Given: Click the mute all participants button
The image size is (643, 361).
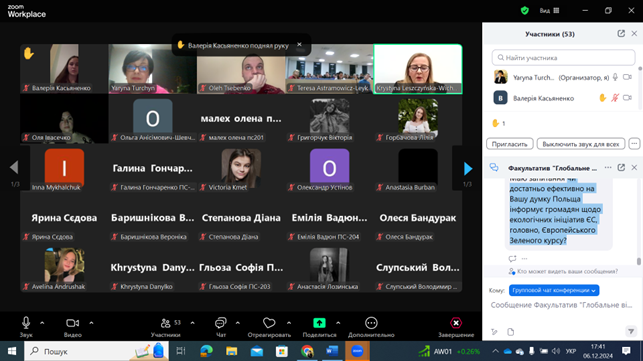Looking at the screenshot, I should pyautogui.click(x=581, y=144).
